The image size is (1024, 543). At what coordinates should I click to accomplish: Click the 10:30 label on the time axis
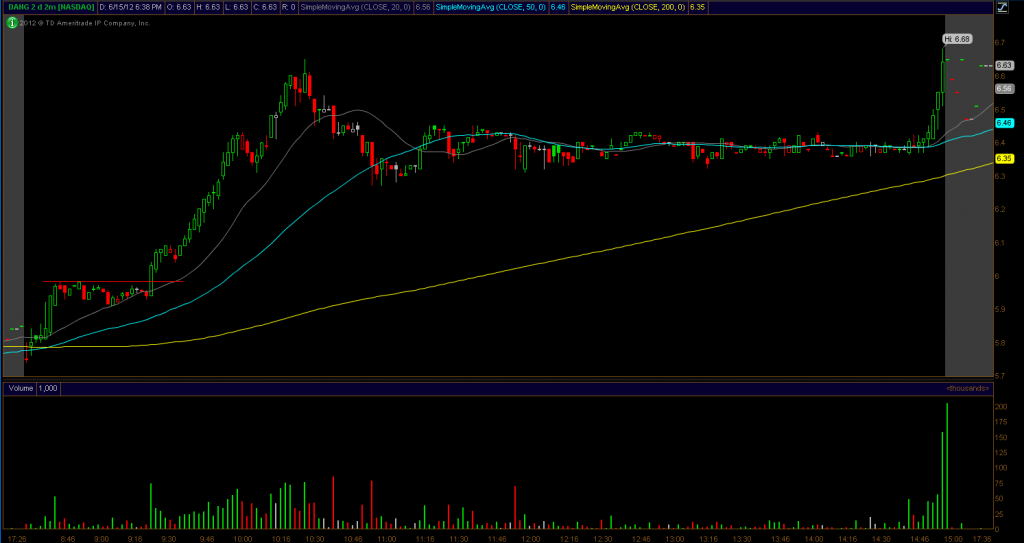[315, 538]
